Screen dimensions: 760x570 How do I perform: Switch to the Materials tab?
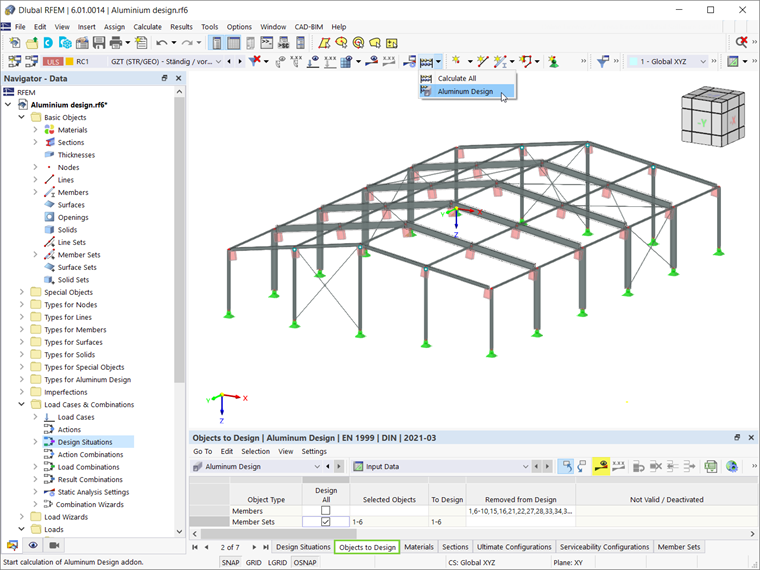419,547
